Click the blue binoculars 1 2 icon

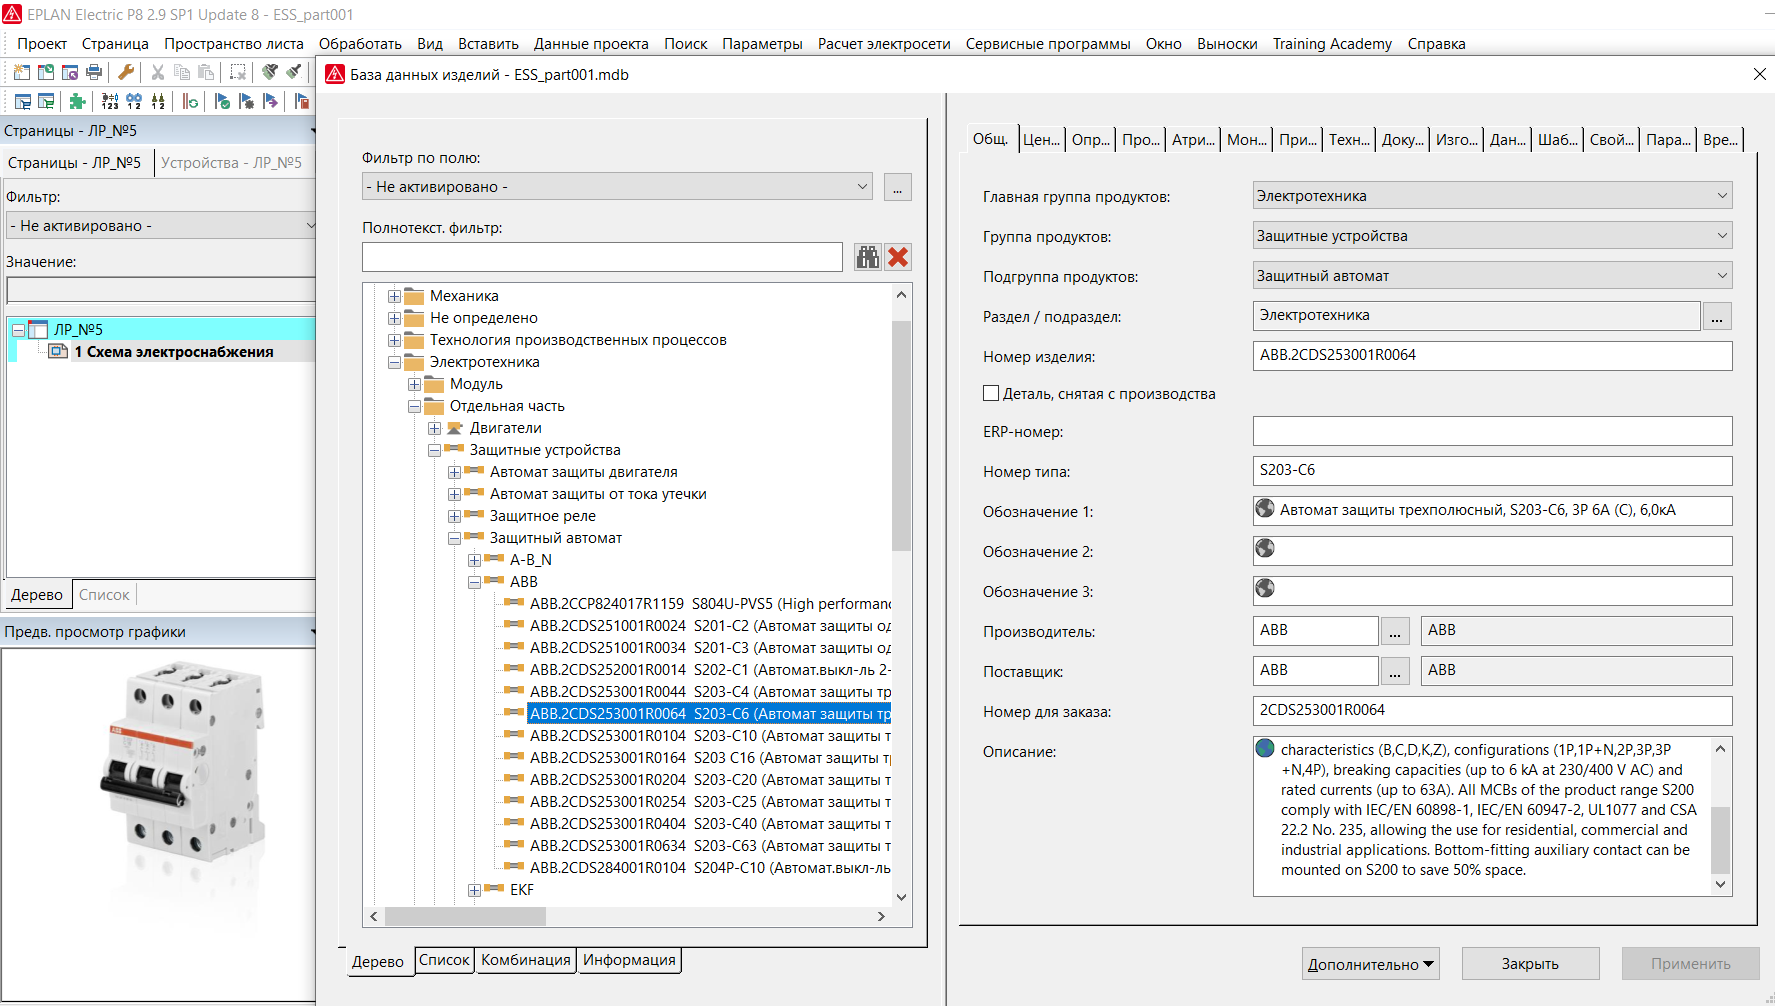pyautogui.click(x=134, y=101)
